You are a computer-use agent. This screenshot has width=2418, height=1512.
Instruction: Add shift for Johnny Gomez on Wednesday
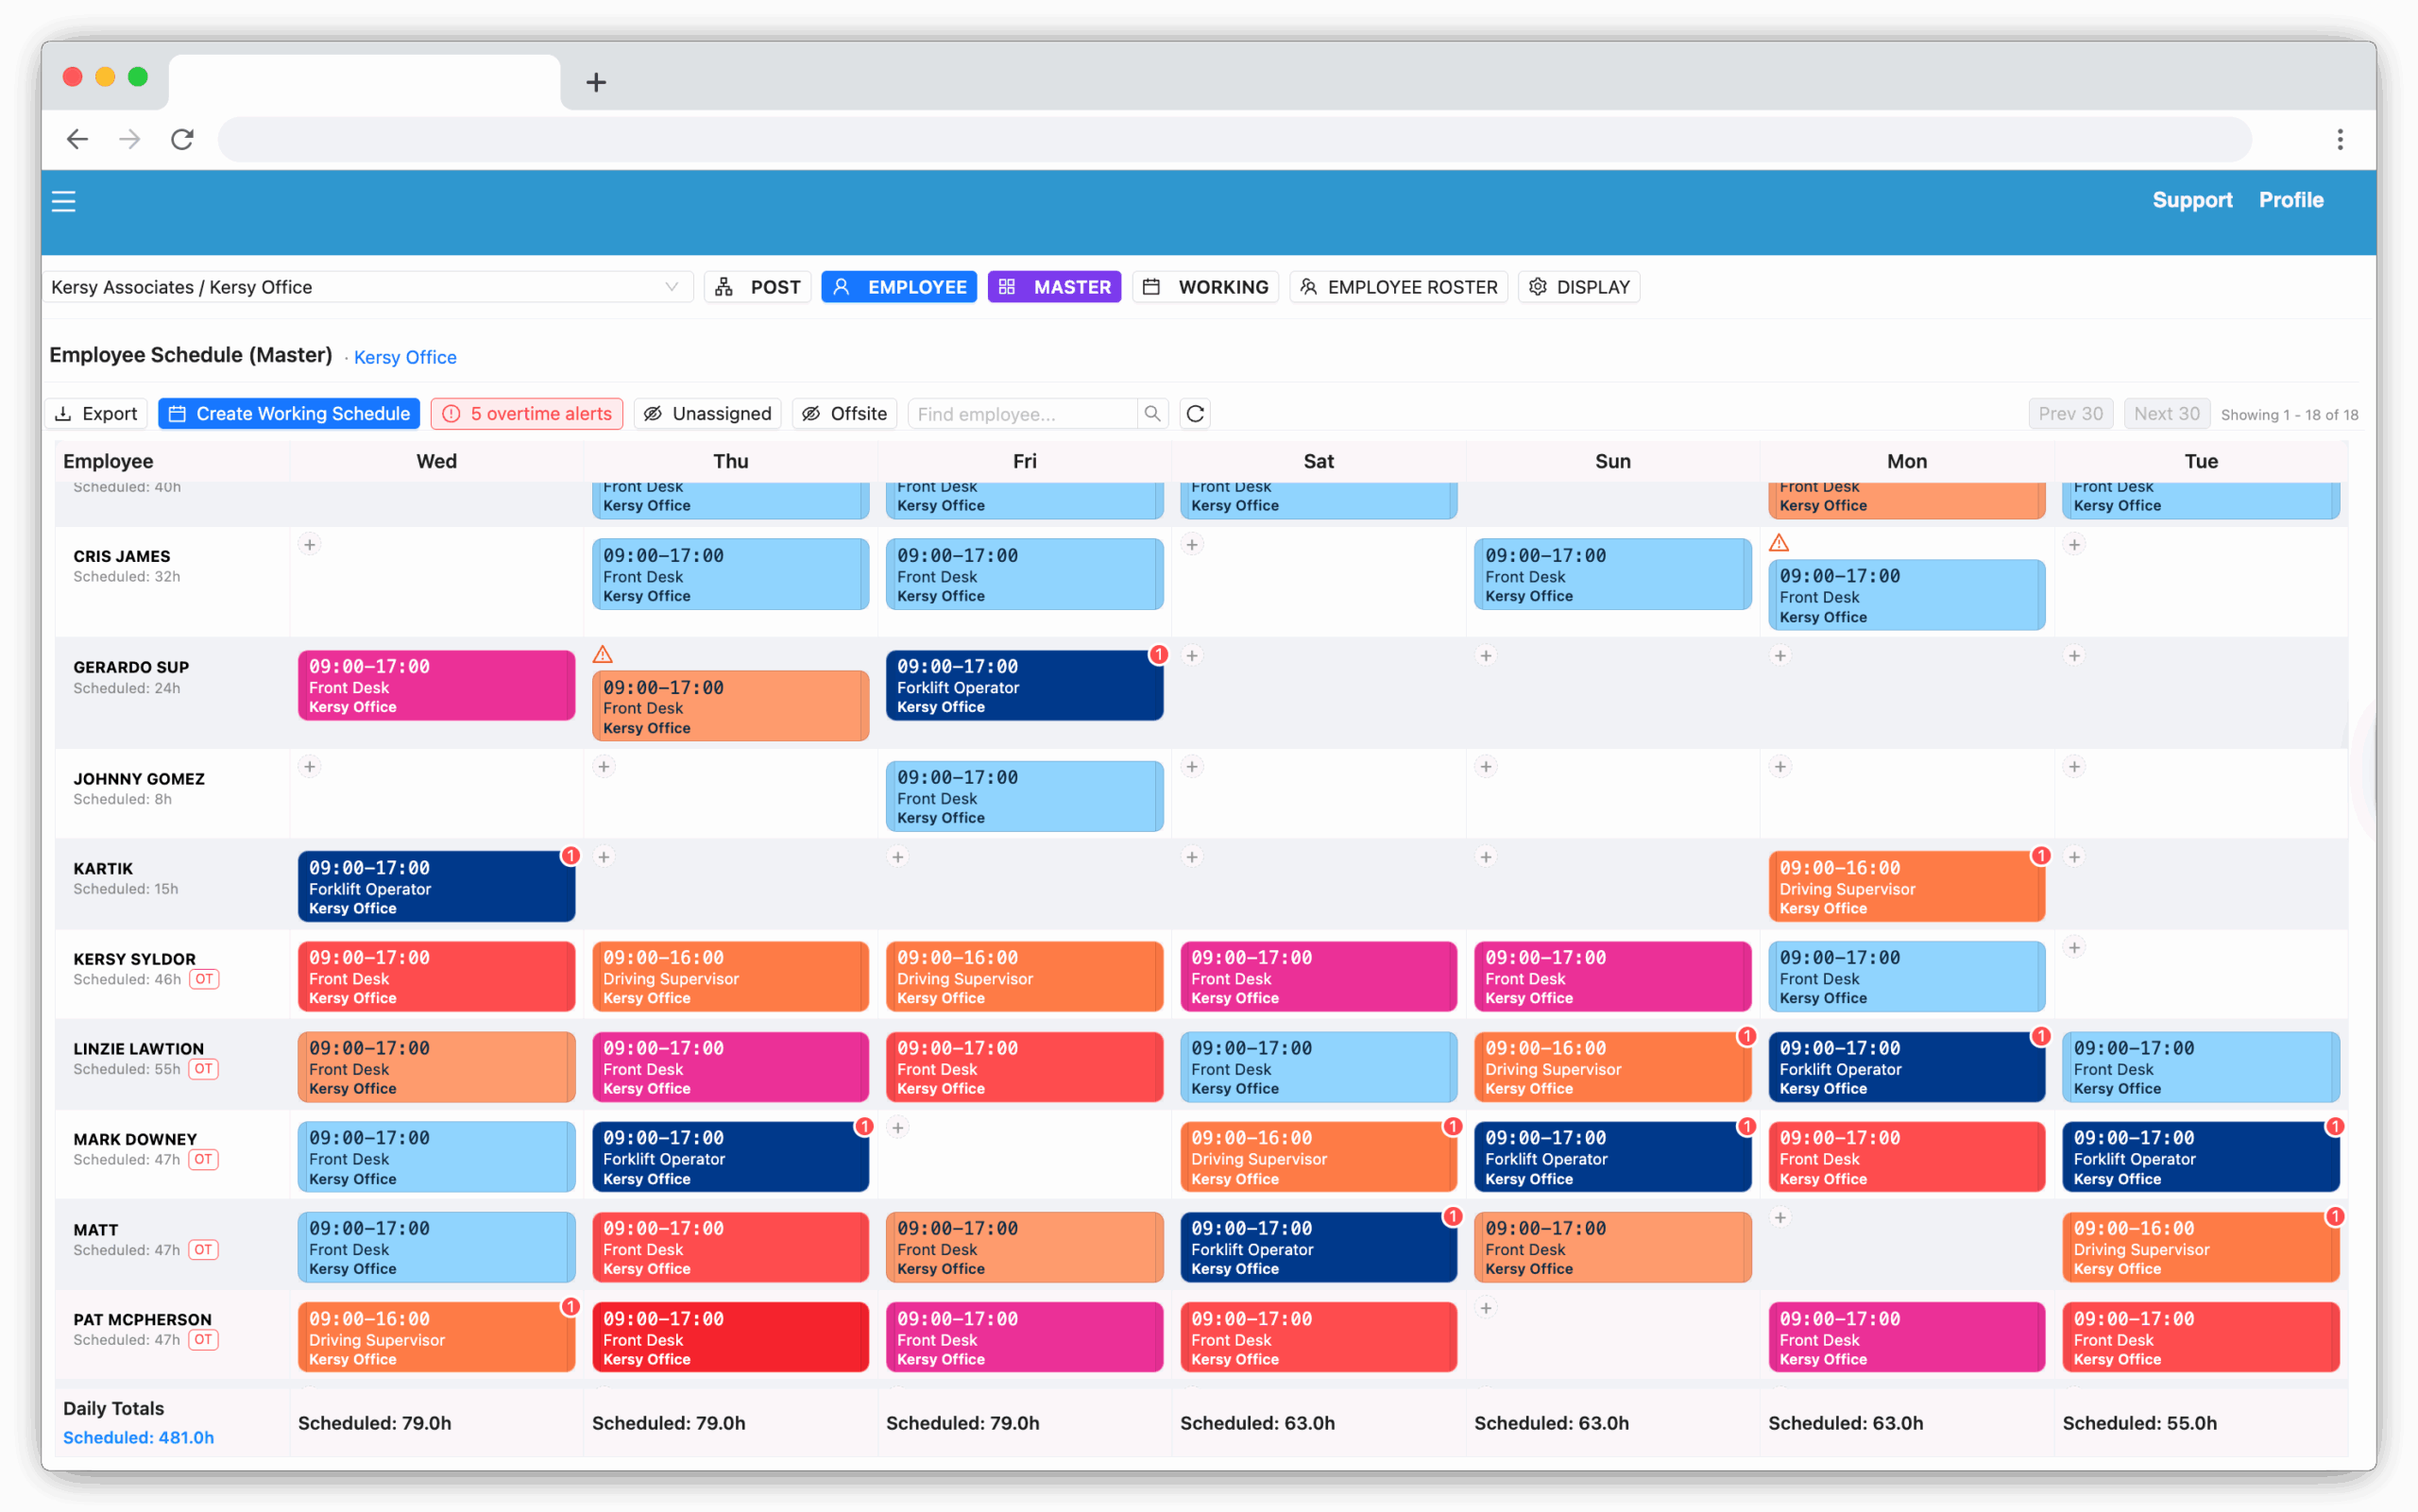tap(310, 767)
